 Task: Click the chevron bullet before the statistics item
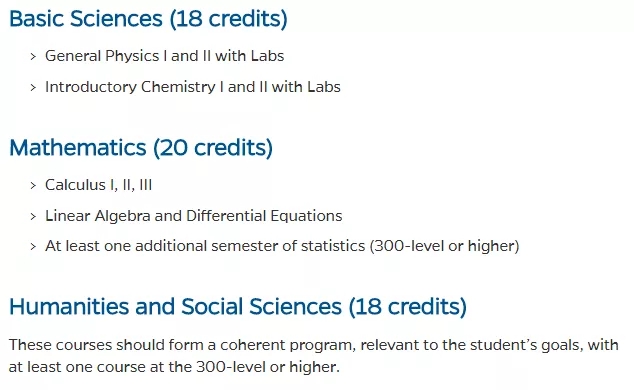(33, 247)
